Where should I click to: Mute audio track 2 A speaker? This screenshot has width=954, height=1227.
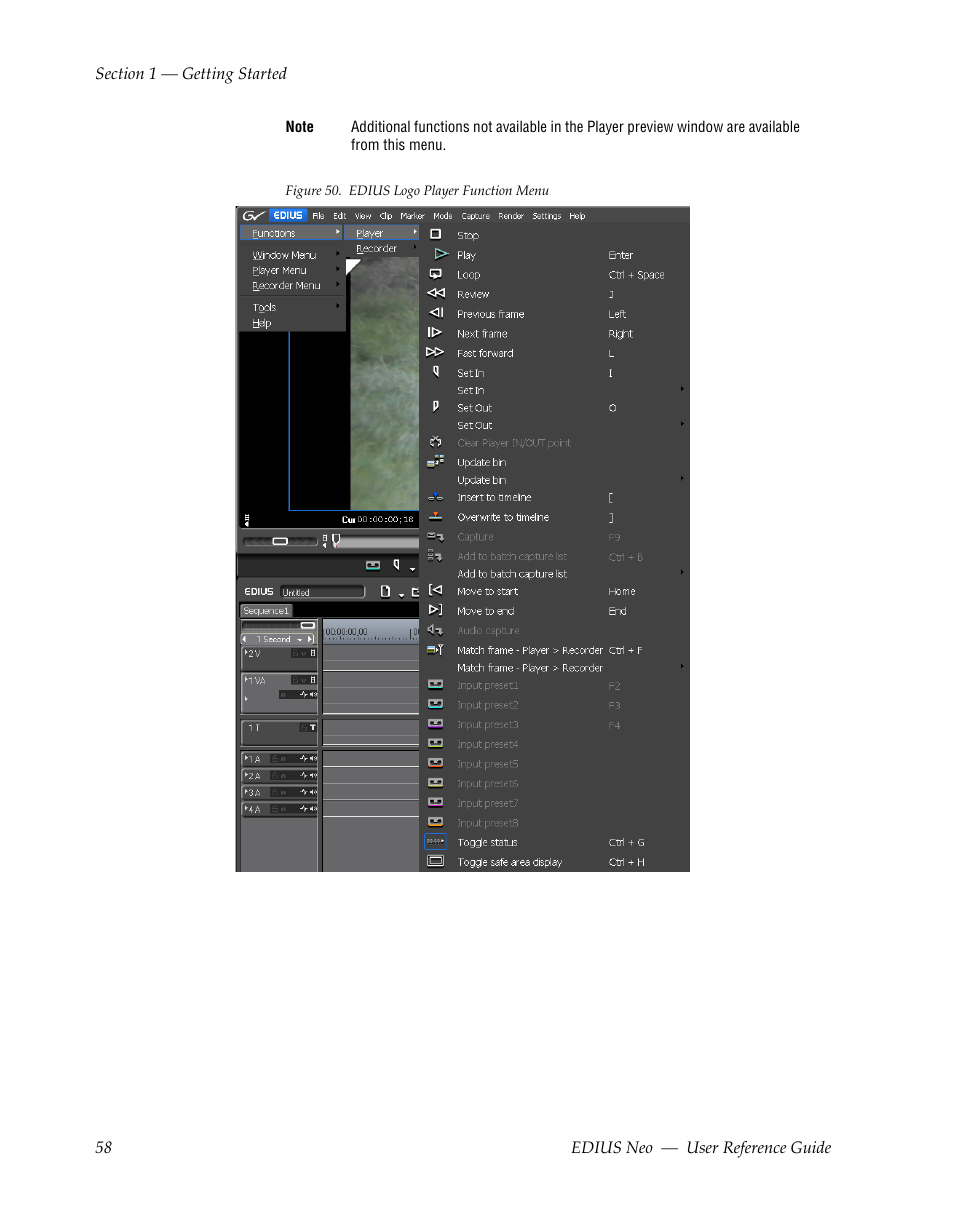(x=313, y=776)
